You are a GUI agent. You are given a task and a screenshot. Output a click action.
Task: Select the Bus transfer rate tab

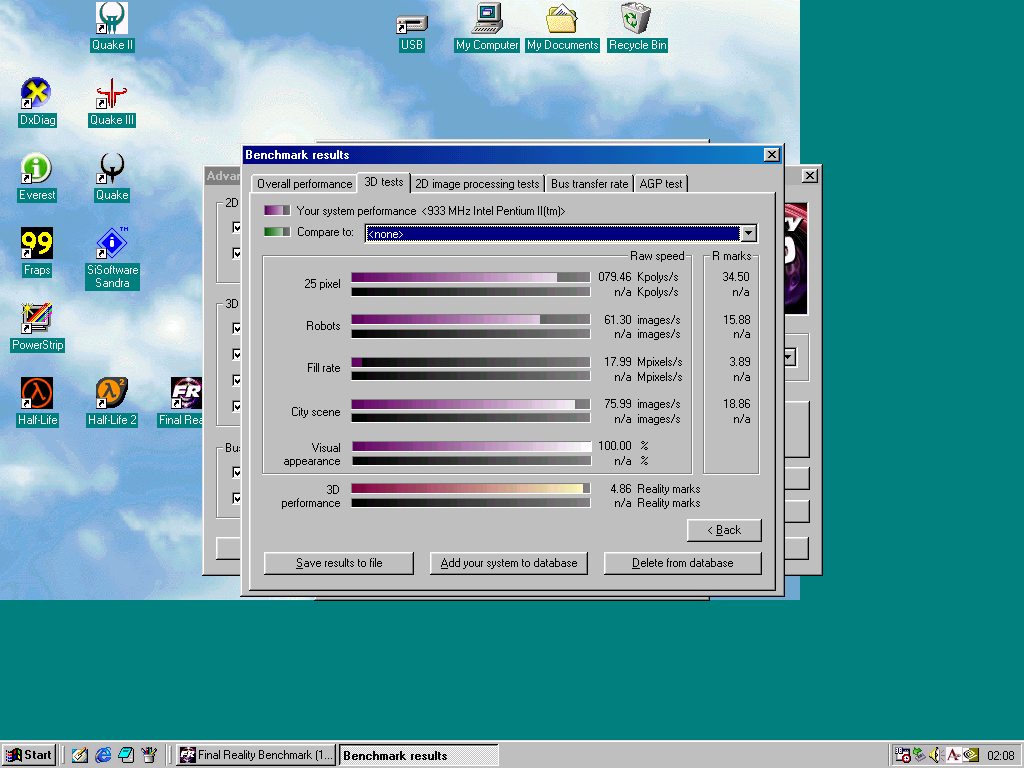tap(589, 184)
